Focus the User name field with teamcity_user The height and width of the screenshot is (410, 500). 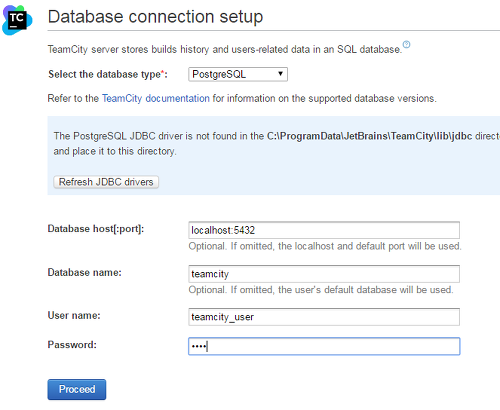(x=324, y=317)
